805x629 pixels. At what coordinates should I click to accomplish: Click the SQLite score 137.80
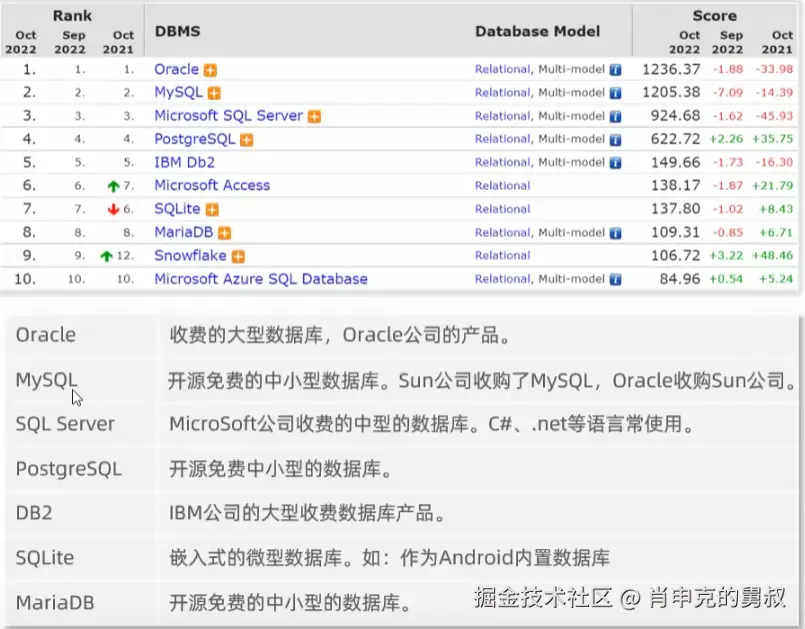click(675, 209)
